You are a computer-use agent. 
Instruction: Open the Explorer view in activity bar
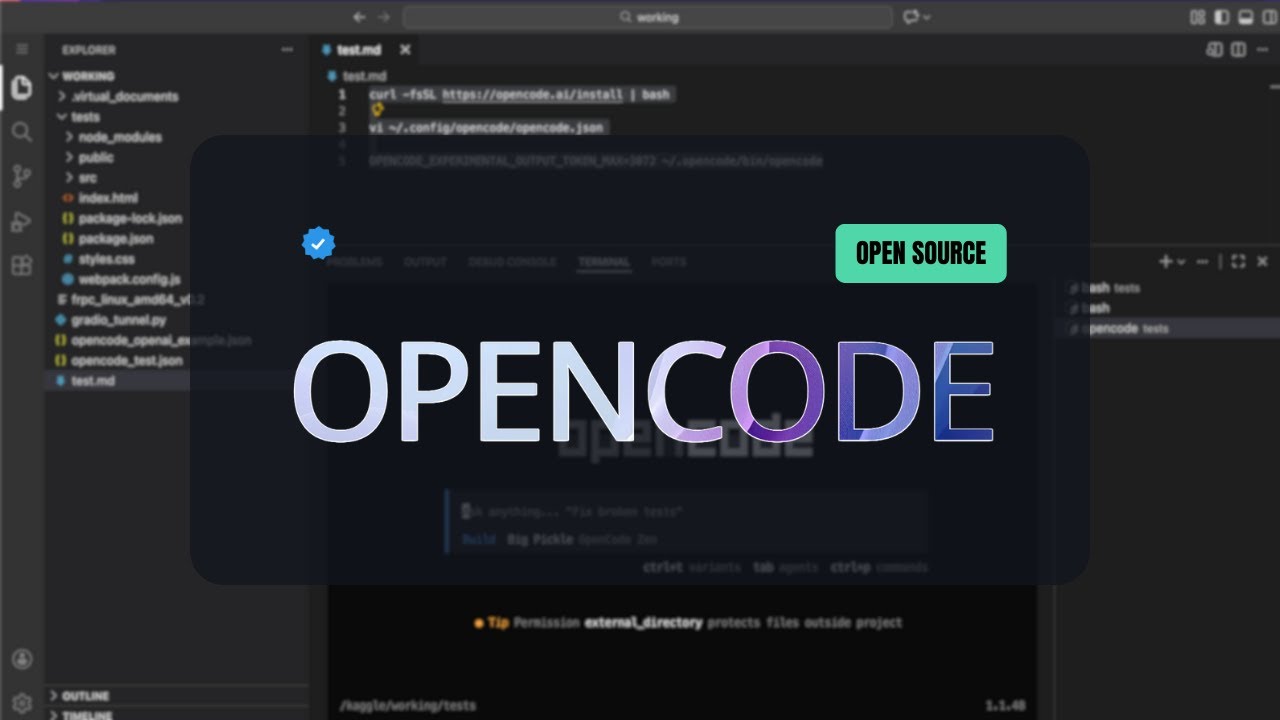pos(21,88)
